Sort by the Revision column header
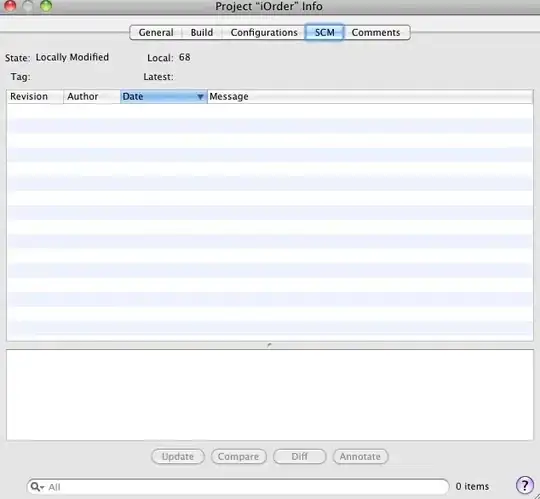This screenshot has height=499, width=540. [35, 96]
